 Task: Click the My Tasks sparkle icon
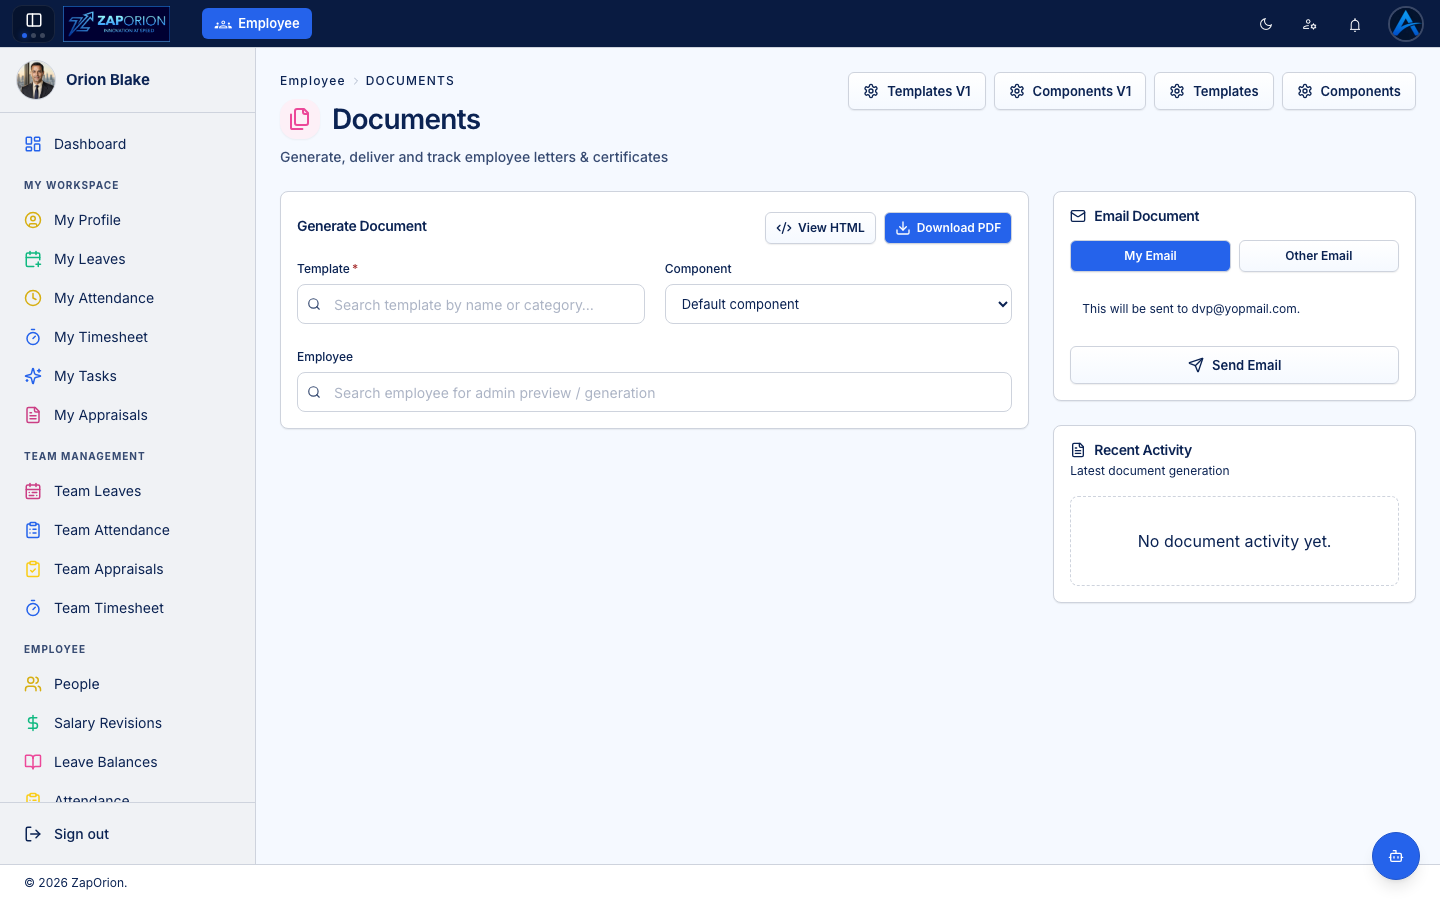[33, 376]
